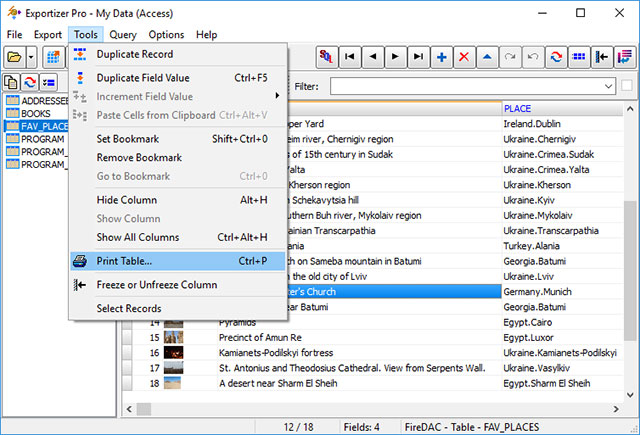The width and height of the screenshot is (640, 435).
Task: Click the open database folder icon
Action: pos(14,57)
